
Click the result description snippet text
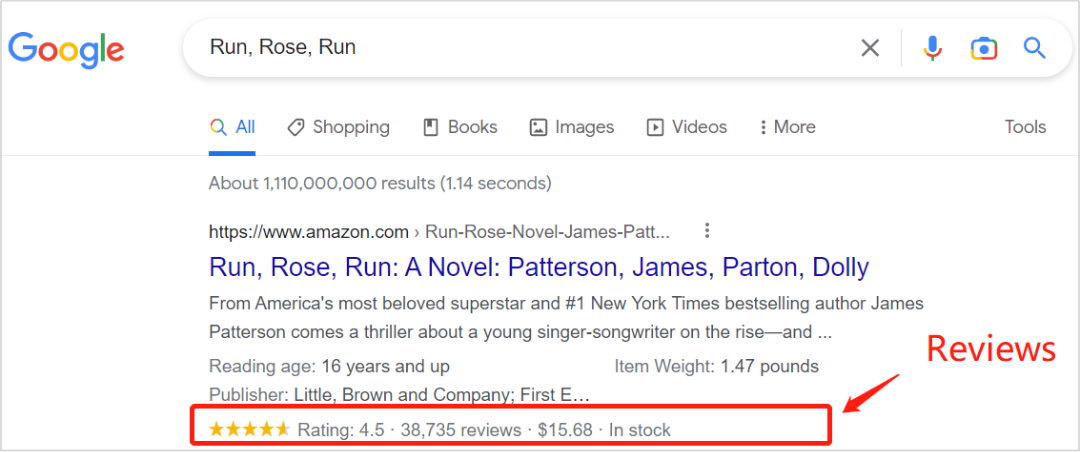click(565, 317)
